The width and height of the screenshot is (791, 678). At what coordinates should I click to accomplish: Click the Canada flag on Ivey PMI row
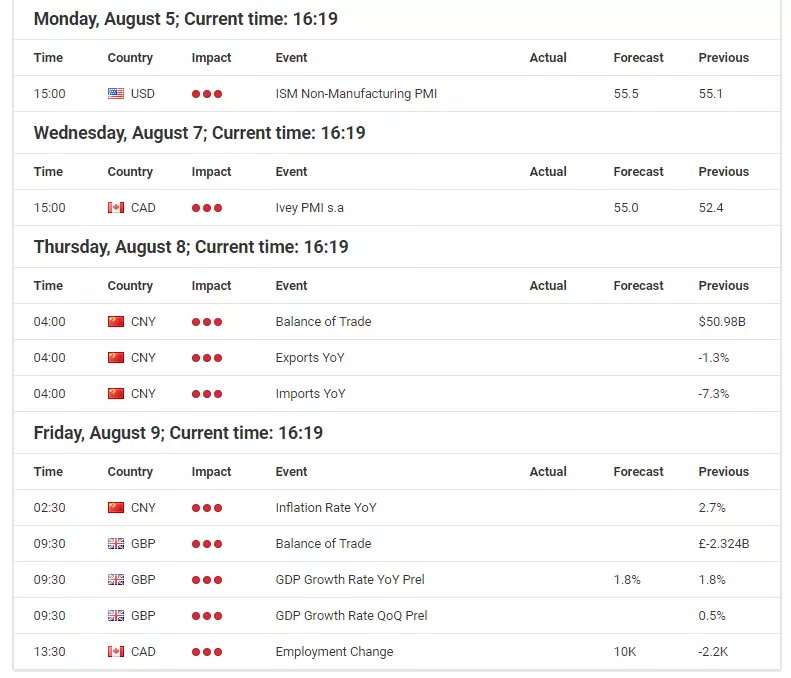116,208
